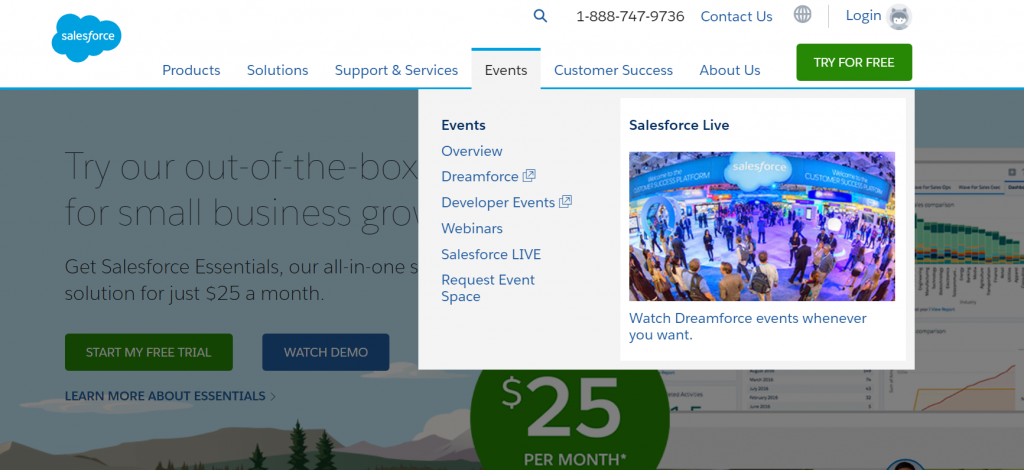
Task: Go to Webinars
Action: point(472,228)
